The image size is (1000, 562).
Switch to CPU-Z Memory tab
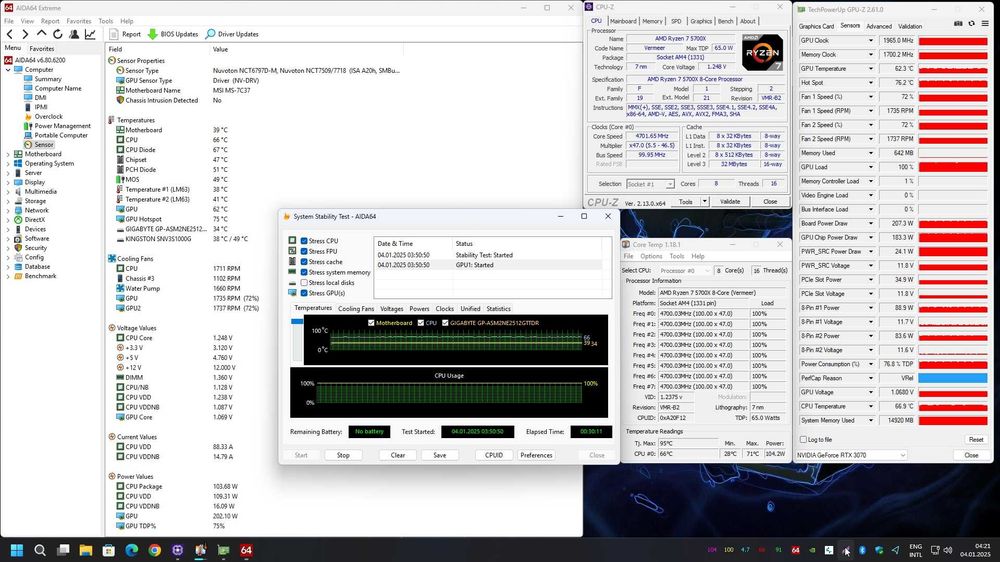pyautogui.click(x=652, y=21)
